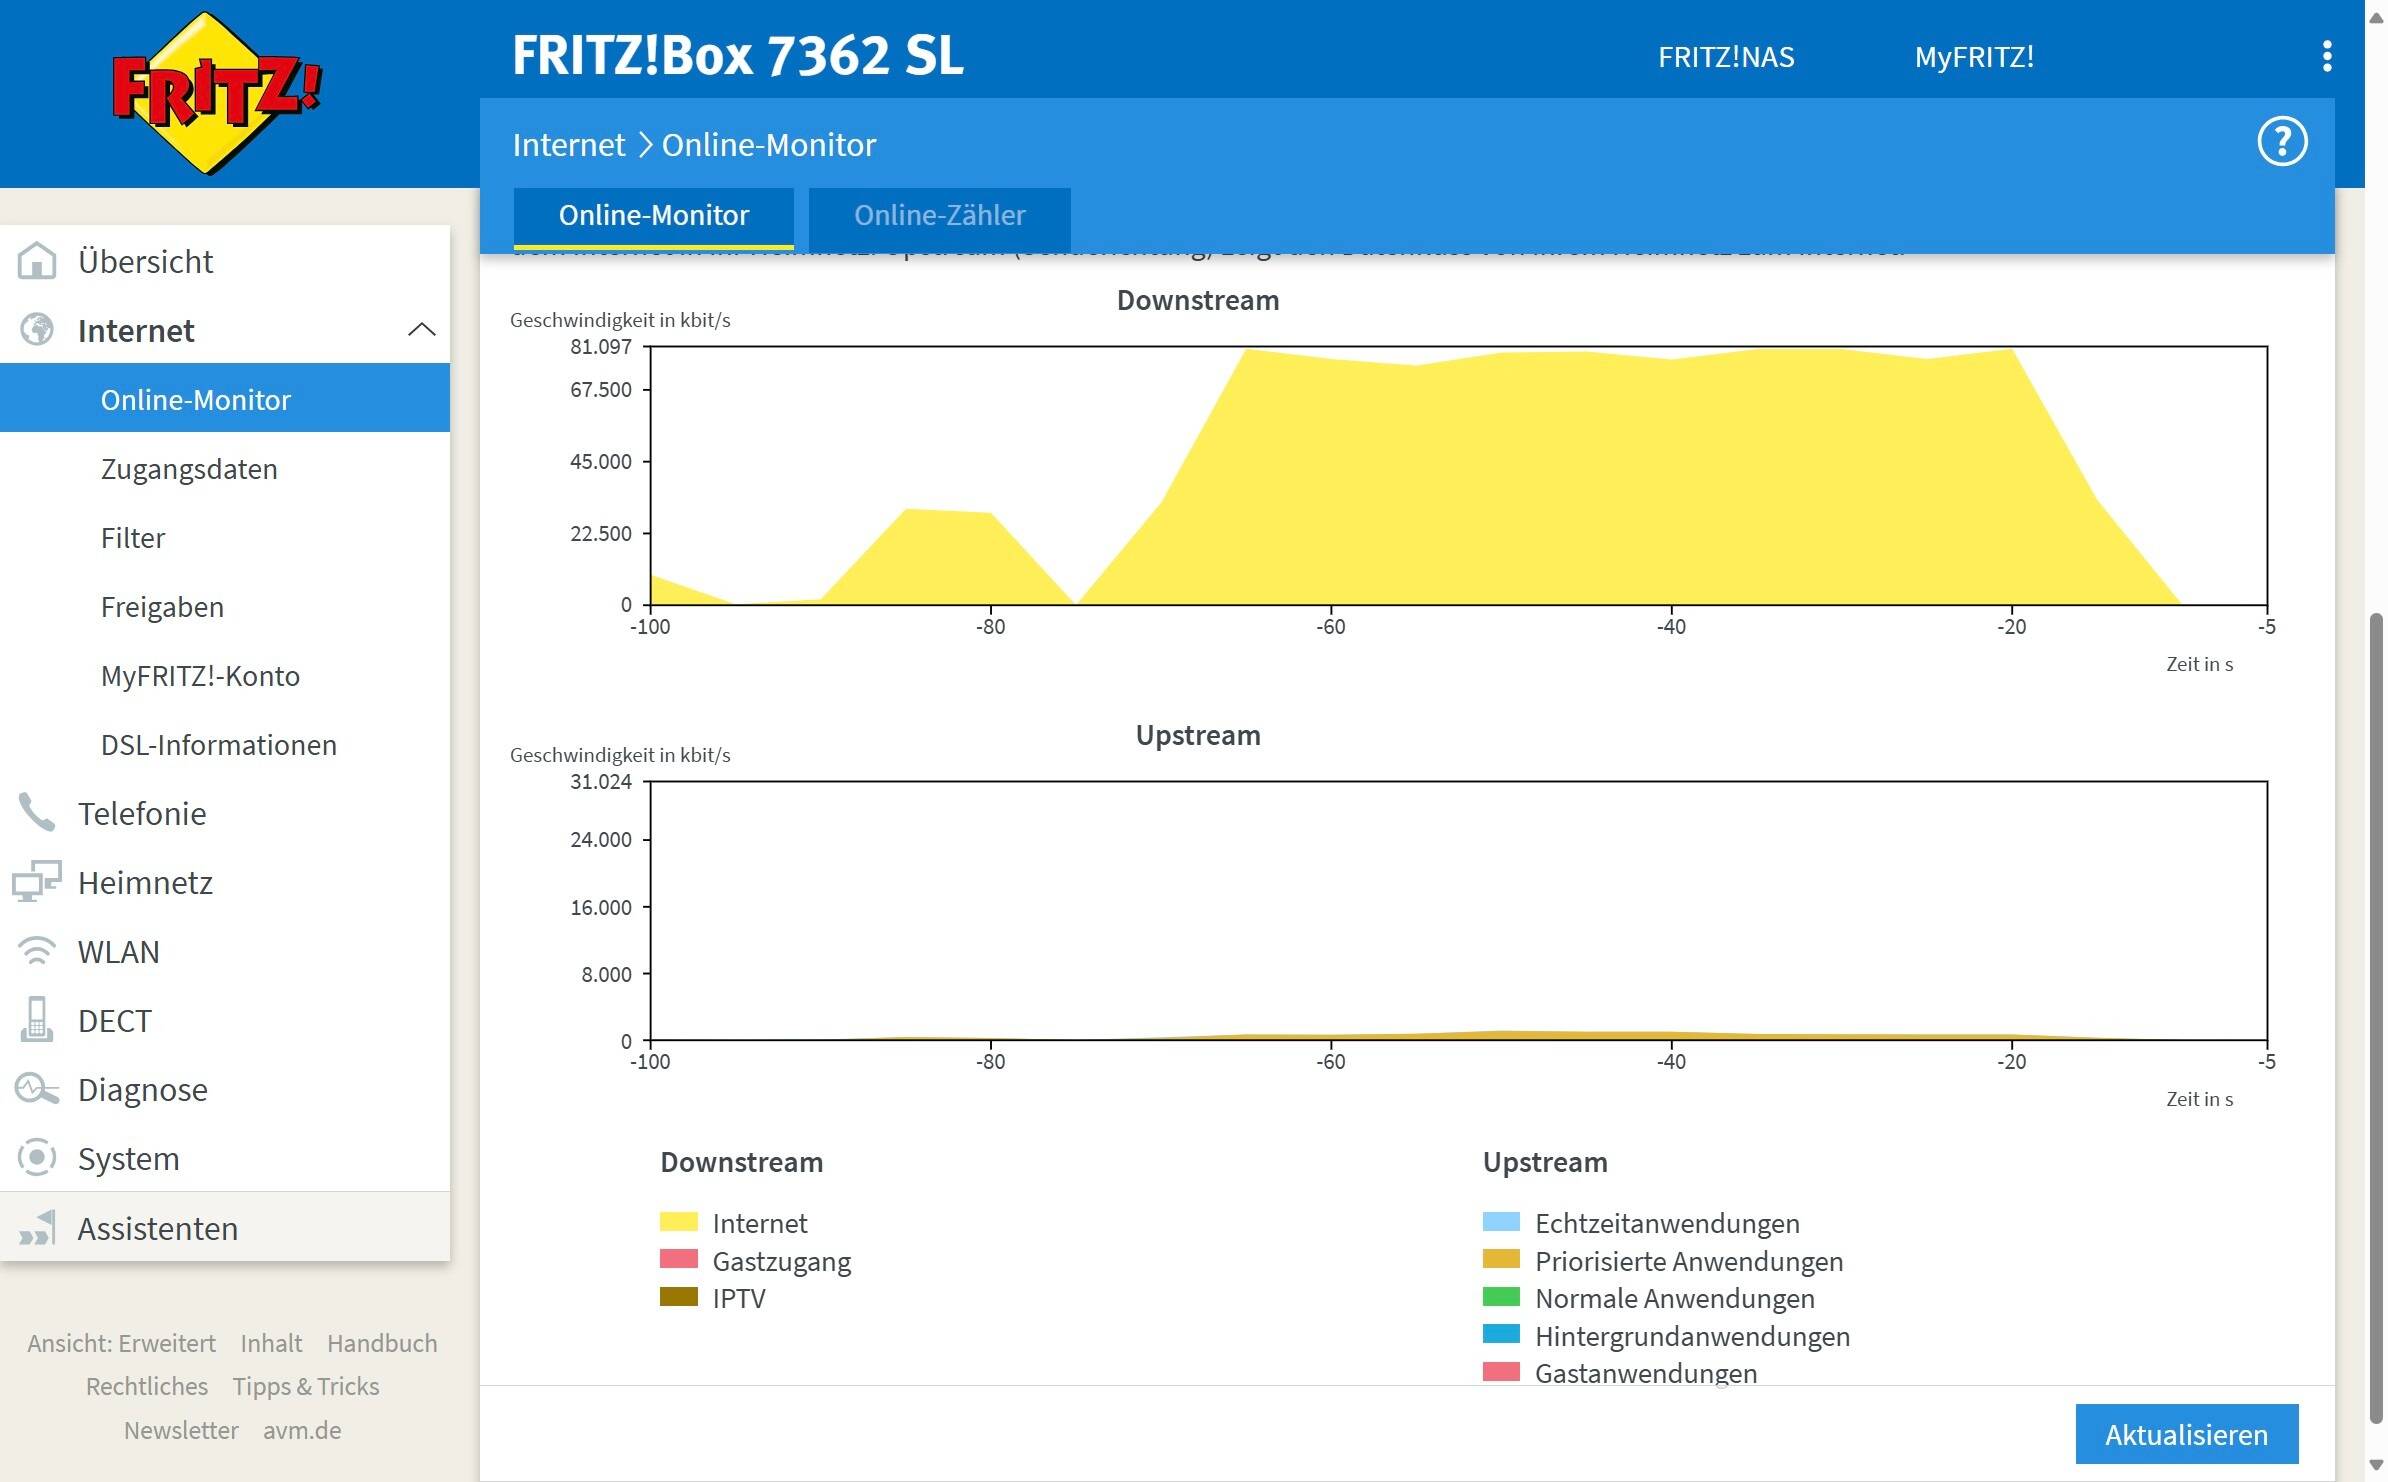Click the yellow Internet legend swatch
Image resolution: width=2388 pixels, height=1482 pixels.
[x=679, y=1222]
